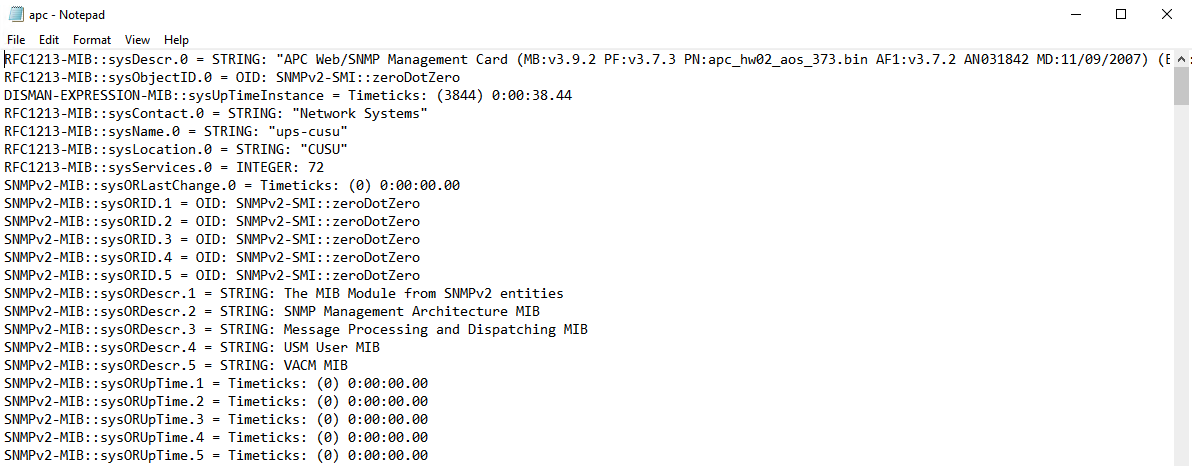This screenshot has height=466, width=1192.
Task: Click the empty scrollbar track below the thumb
Action: (x=1181, y=300)
